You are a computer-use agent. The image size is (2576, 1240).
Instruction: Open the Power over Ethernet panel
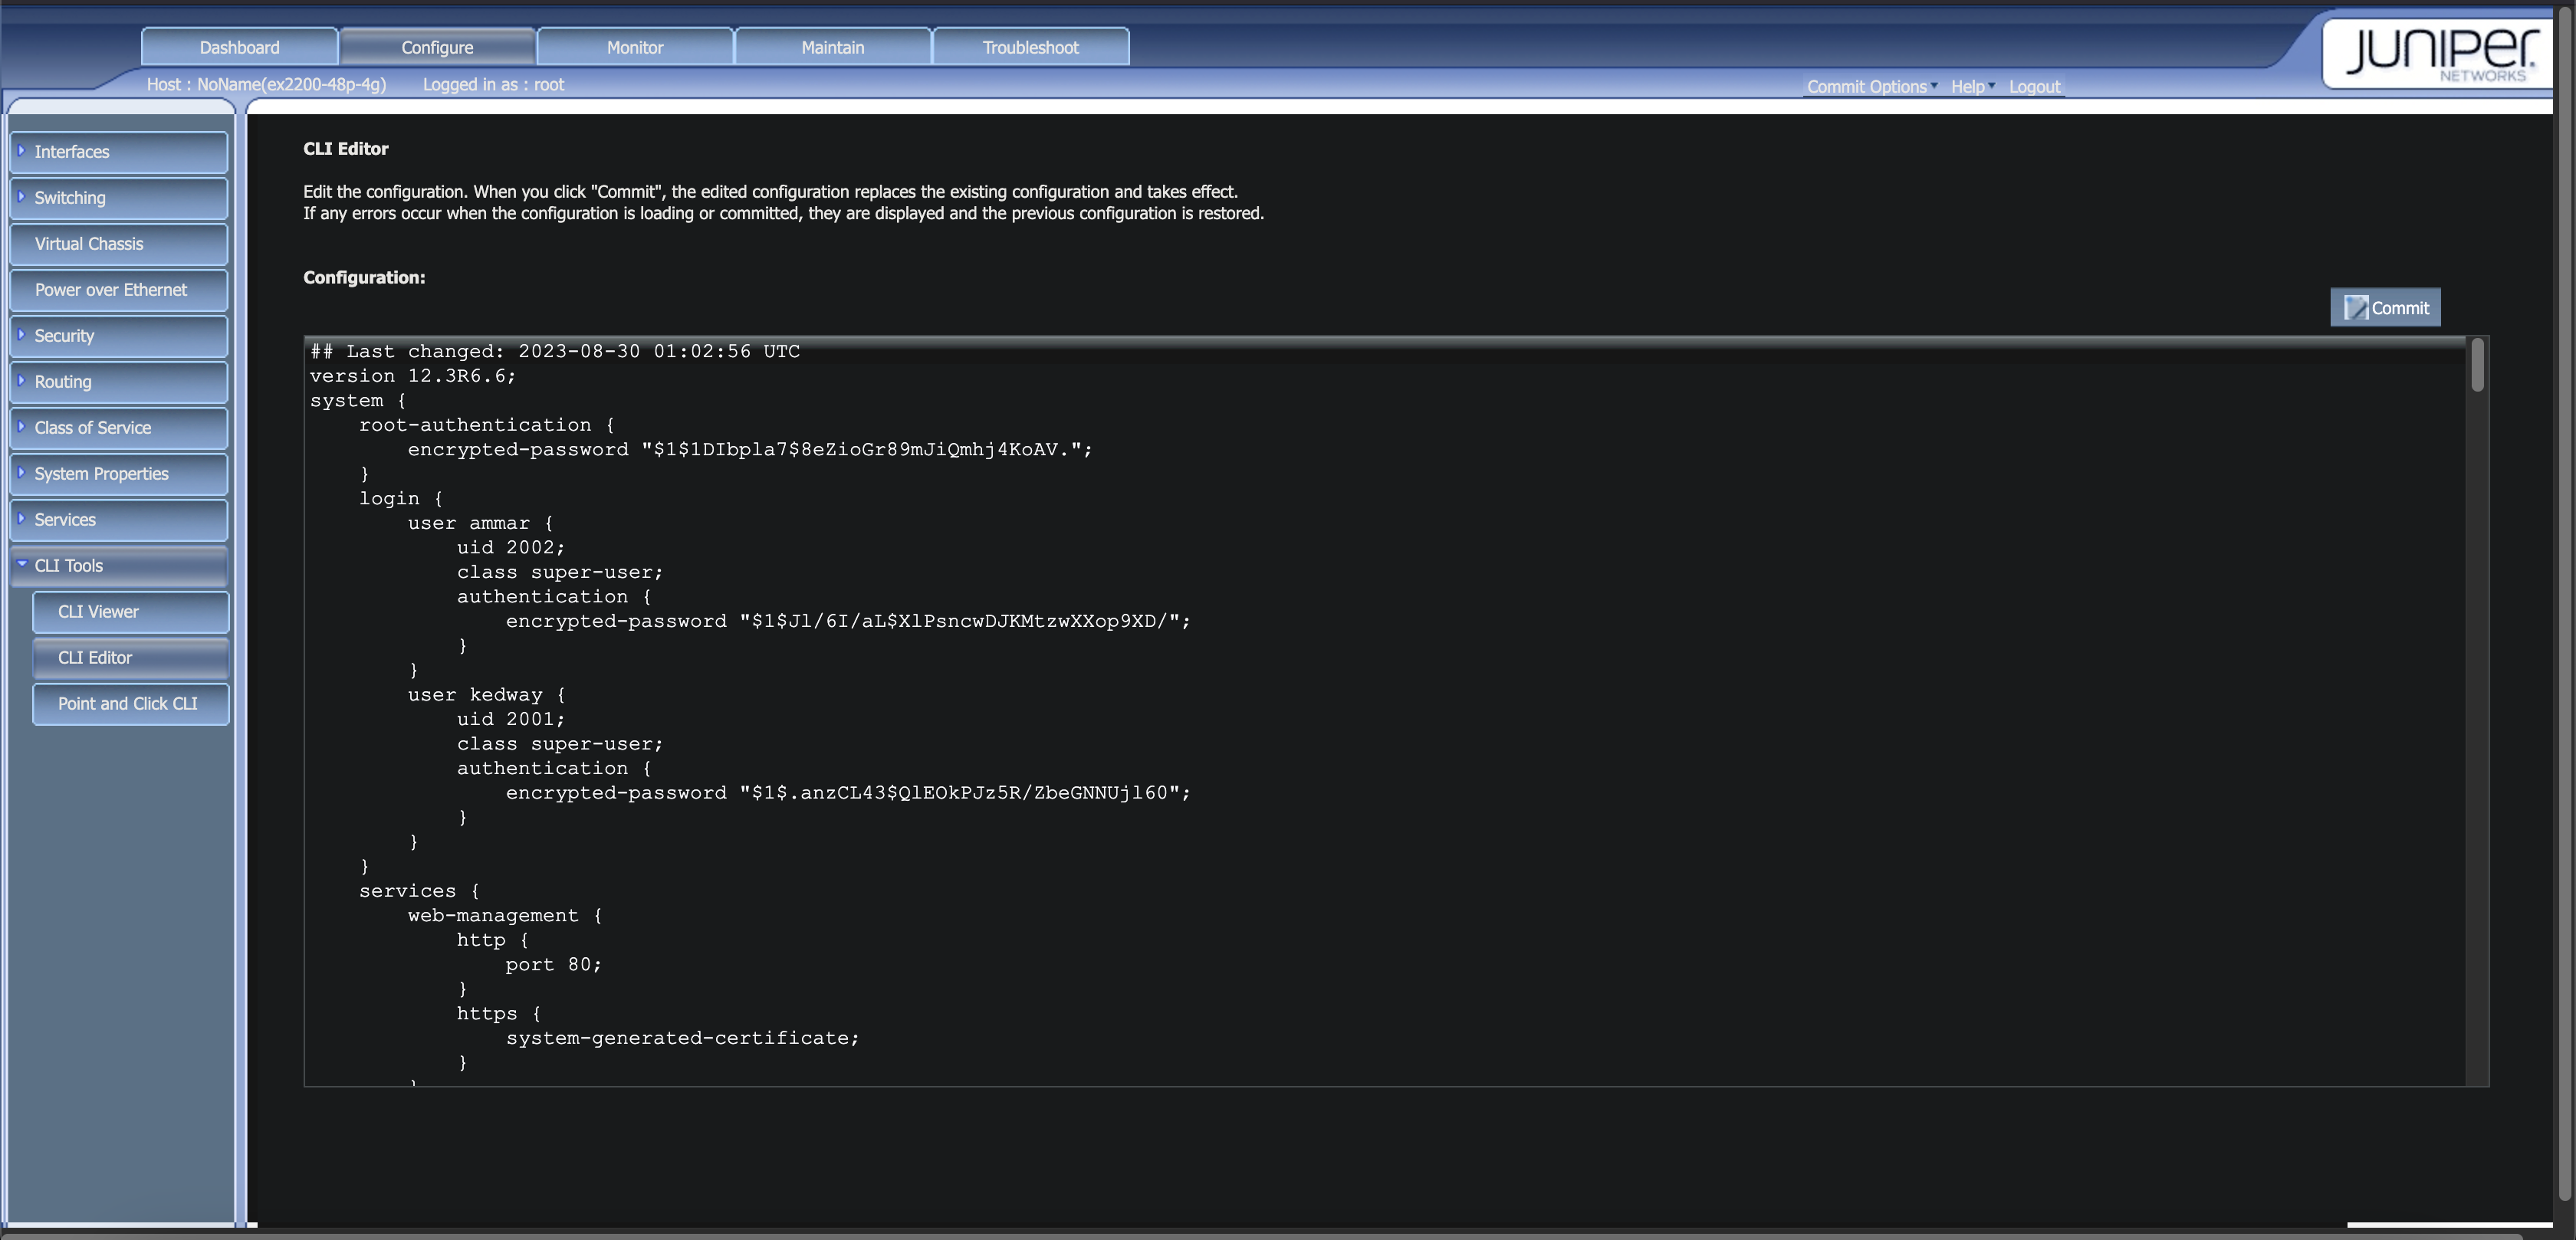click(x=110, y=289)
